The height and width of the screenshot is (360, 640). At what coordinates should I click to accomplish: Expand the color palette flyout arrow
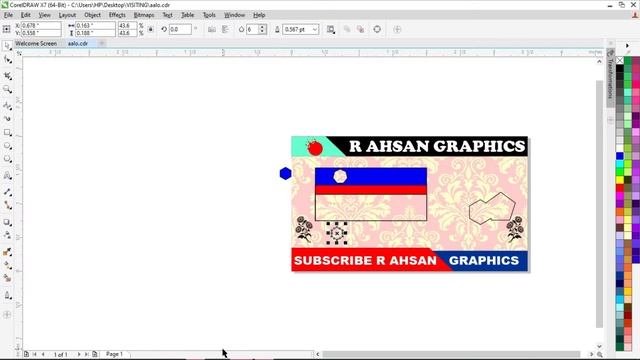pyautogui.click(x=627, y=46)
